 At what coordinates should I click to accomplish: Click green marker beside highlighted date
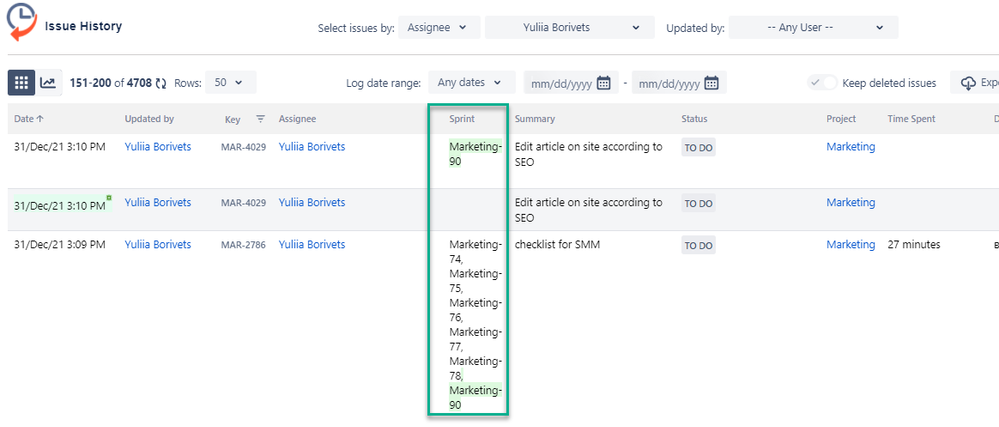tap(109, 198)
